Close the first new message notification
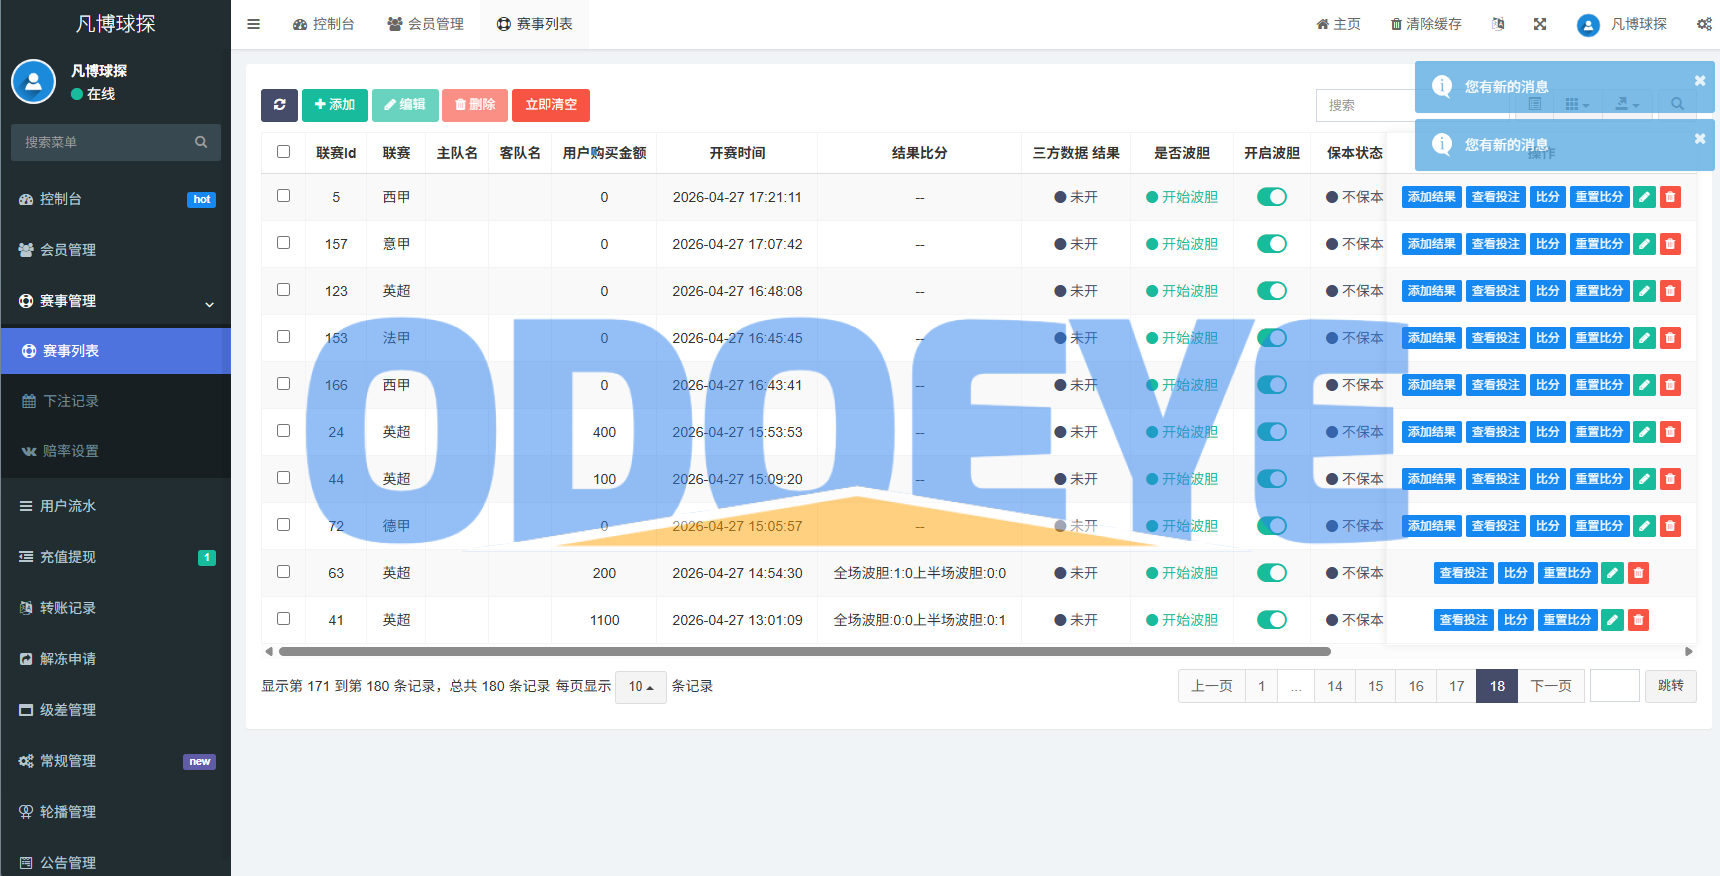 pos(1700,81)
